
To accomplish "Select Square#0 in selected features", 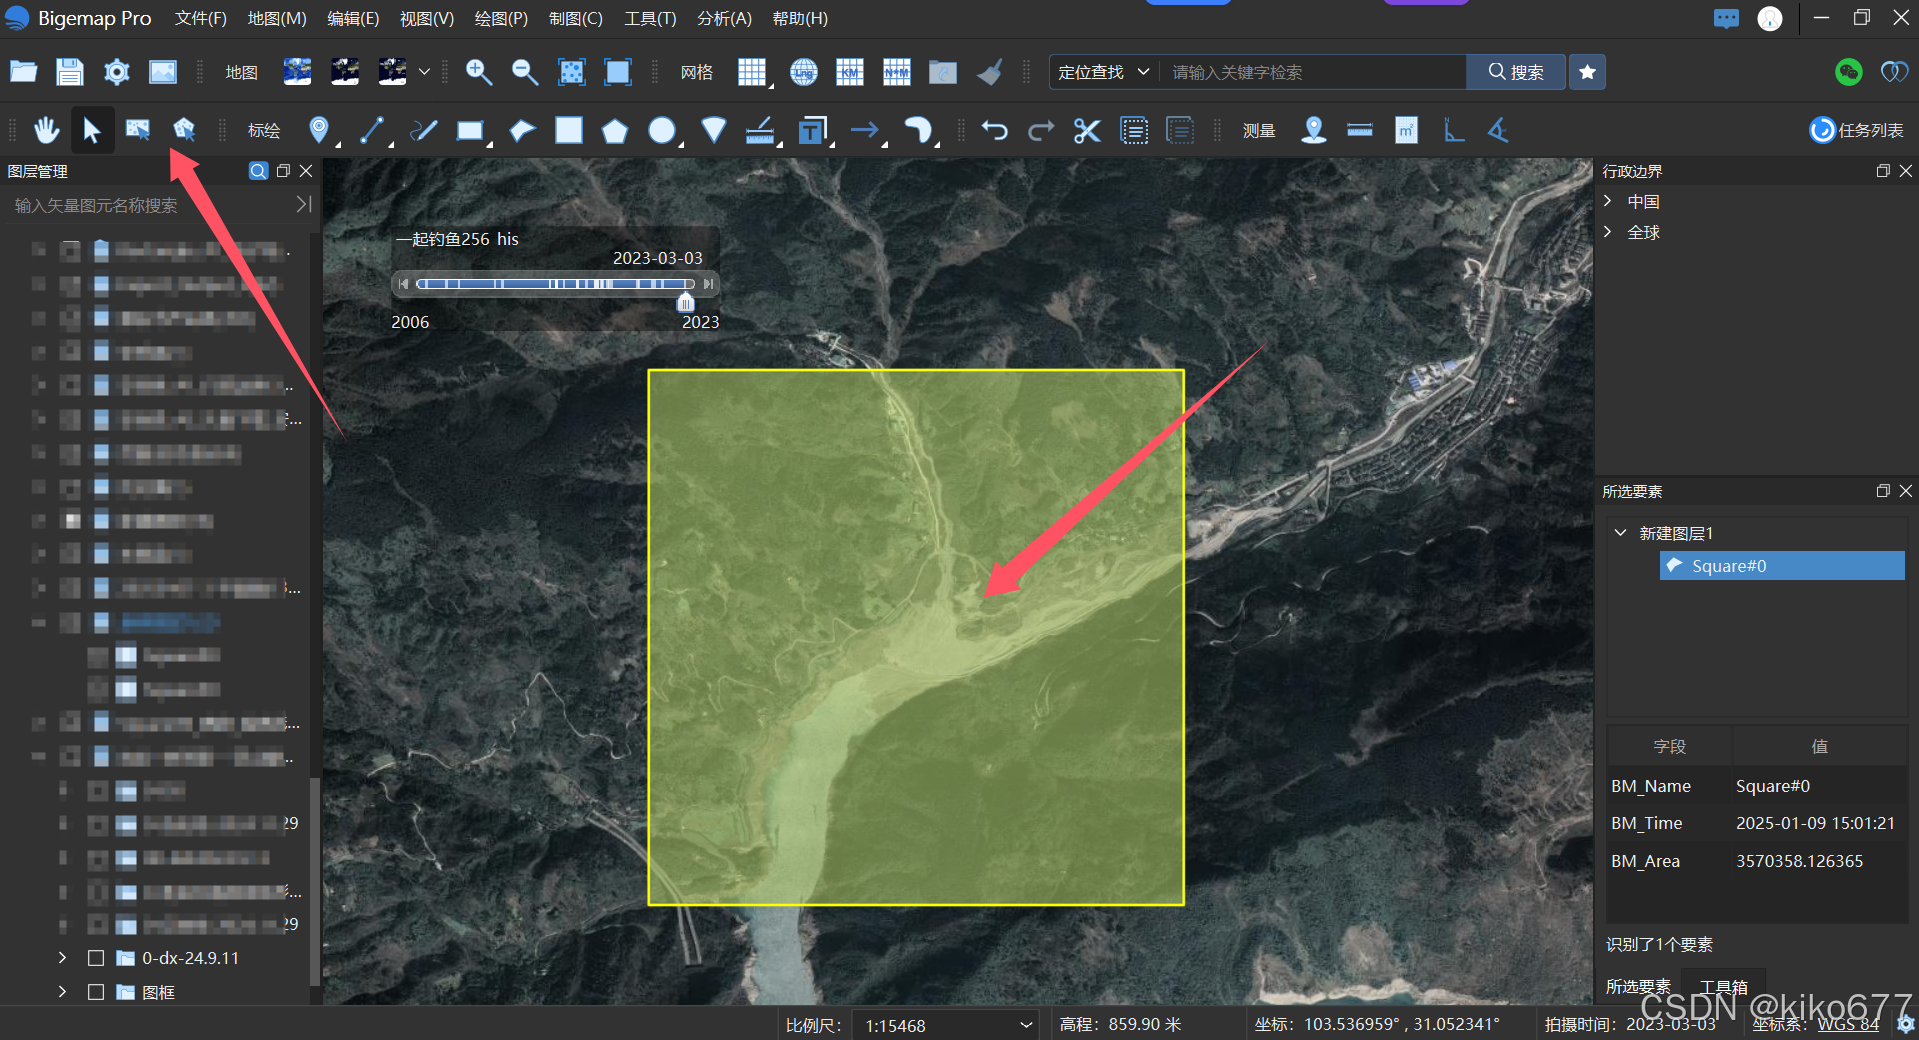I will coord(1782,566).
